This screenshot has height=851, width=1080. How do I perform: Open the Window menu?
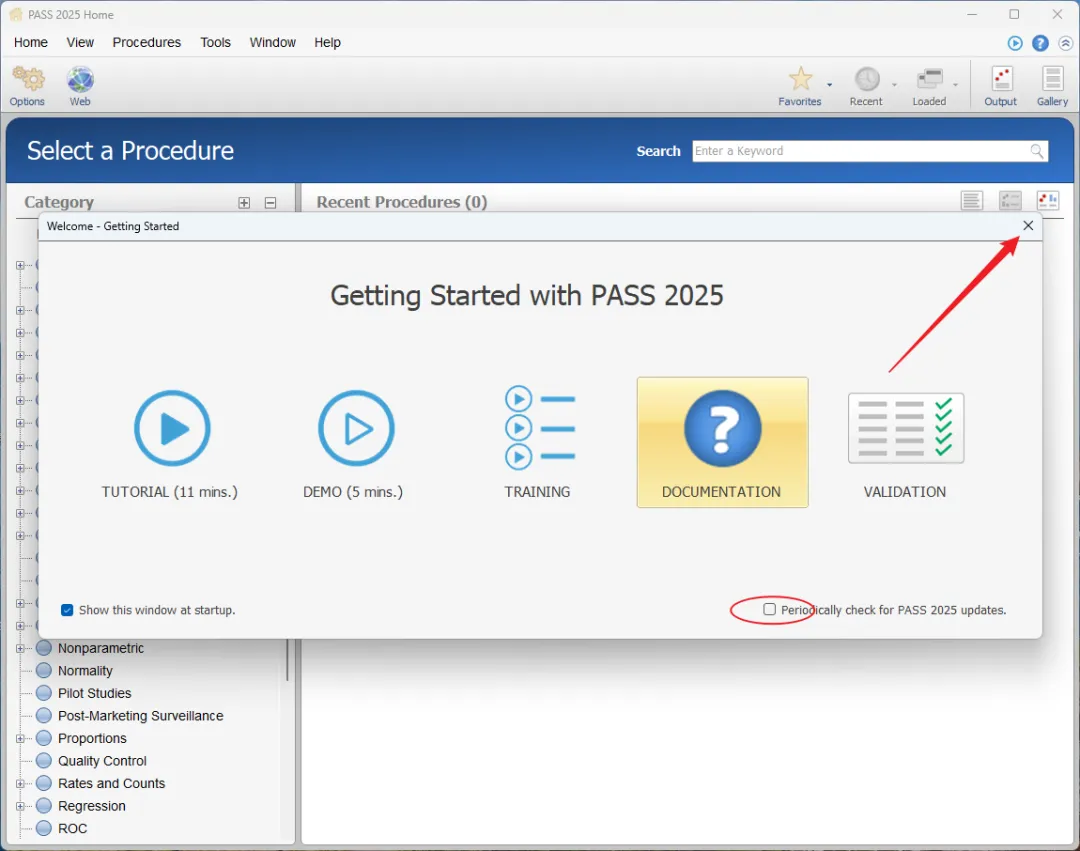coord(273,43)
